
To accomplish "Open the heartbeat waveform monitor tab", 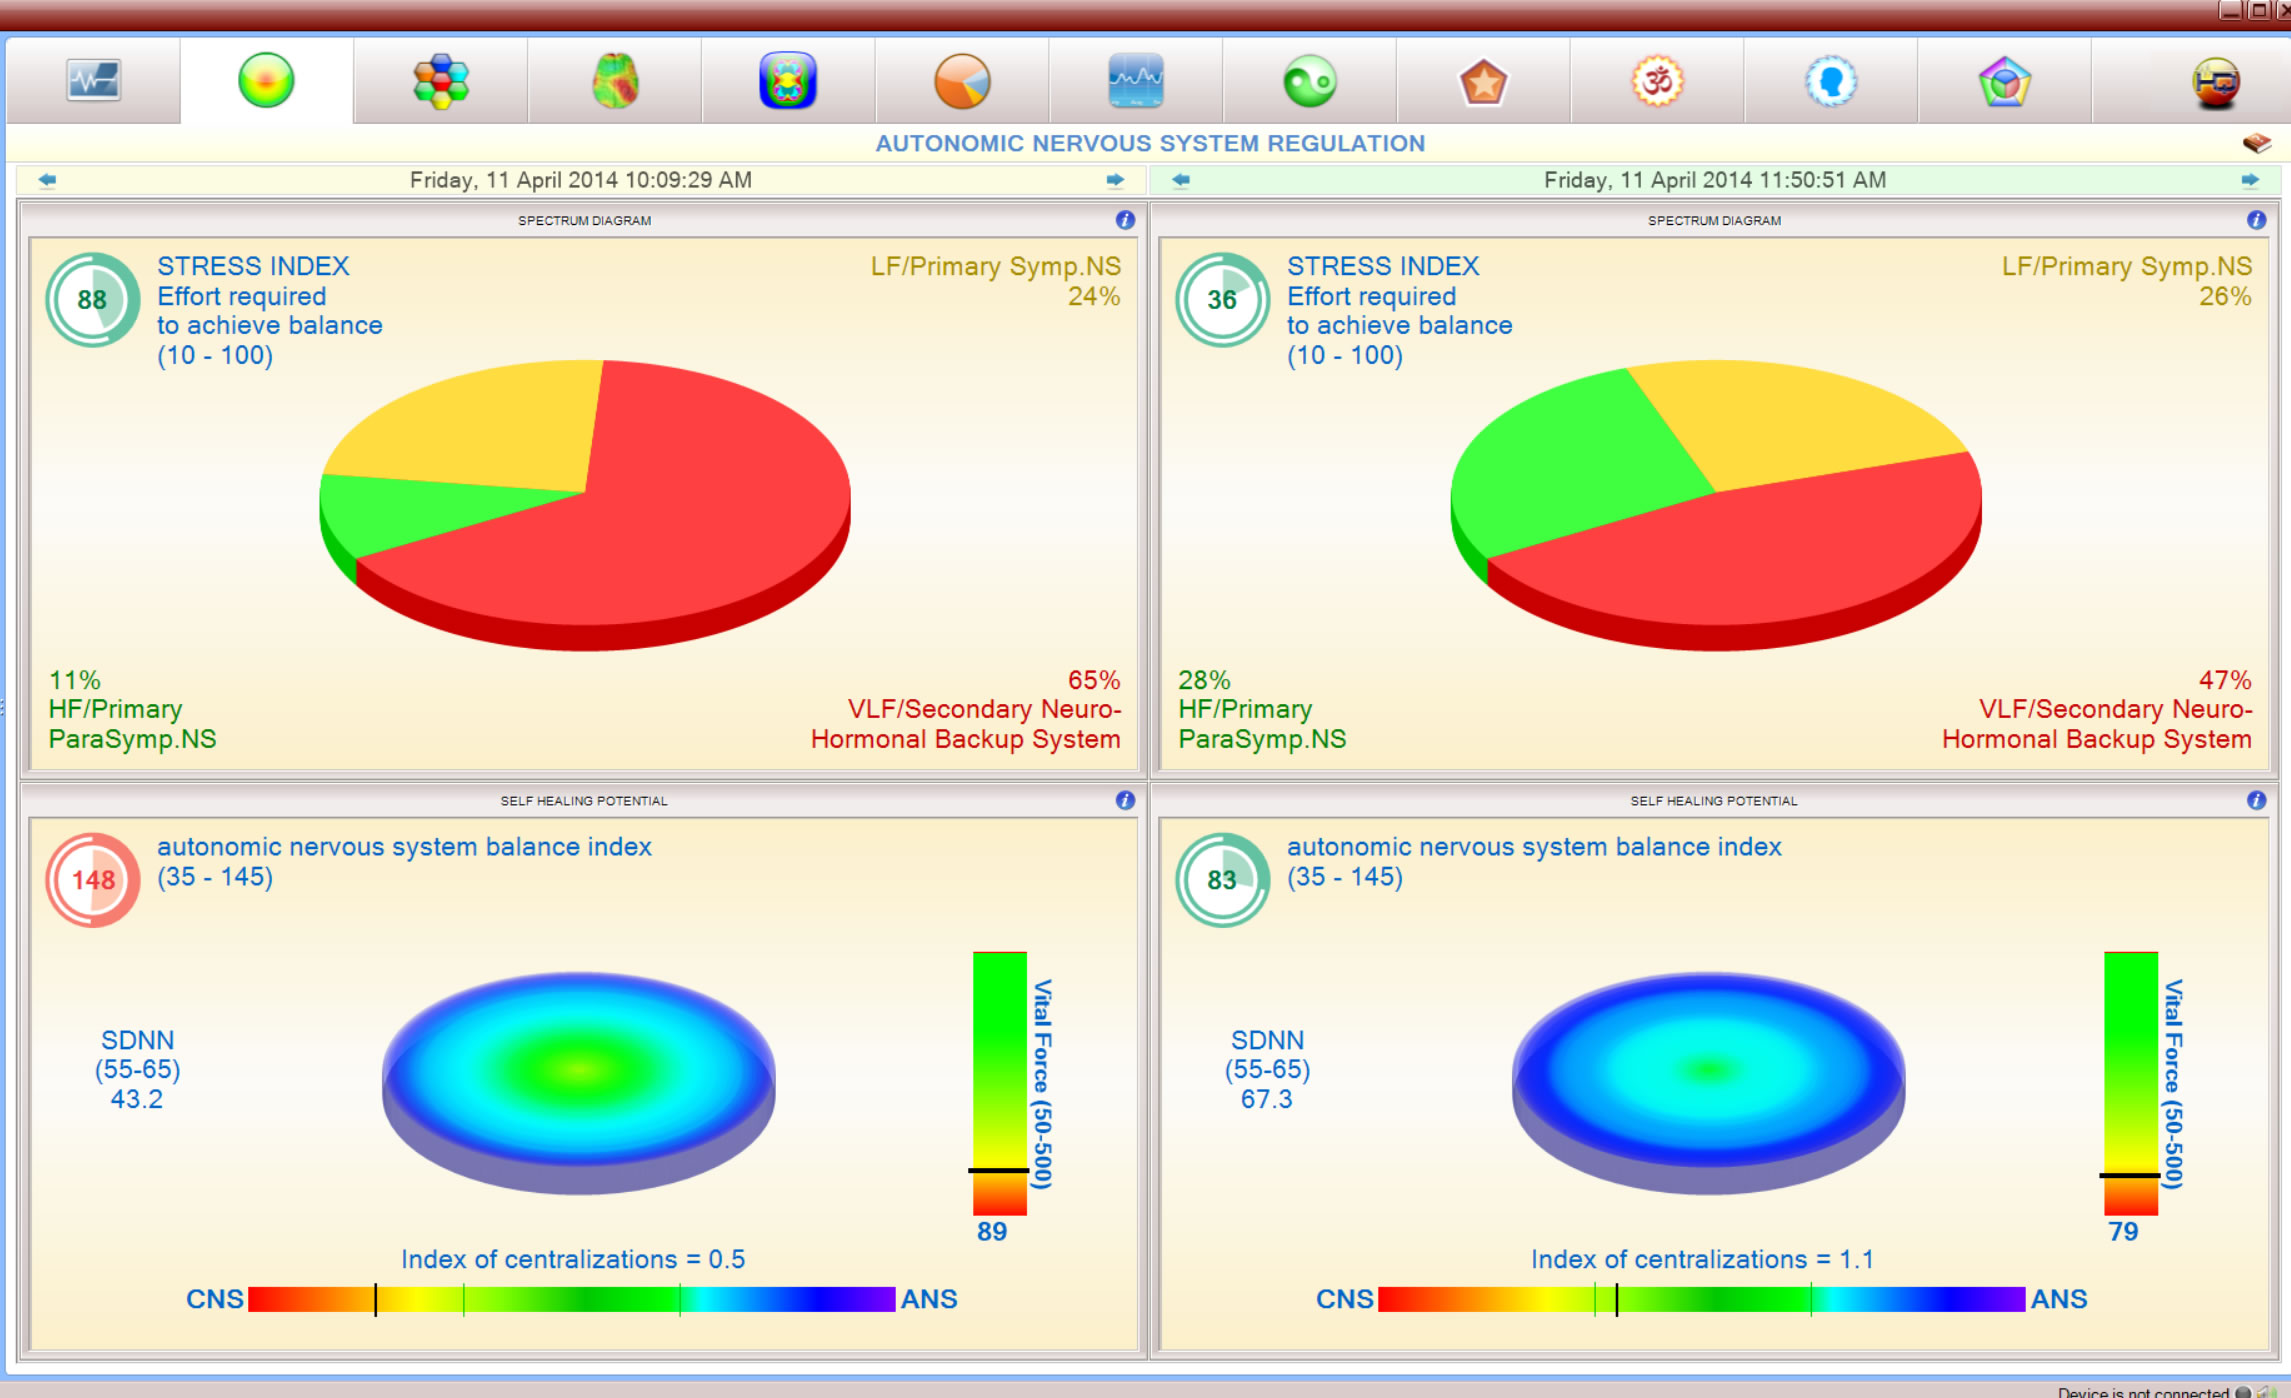I will [93, 81].
